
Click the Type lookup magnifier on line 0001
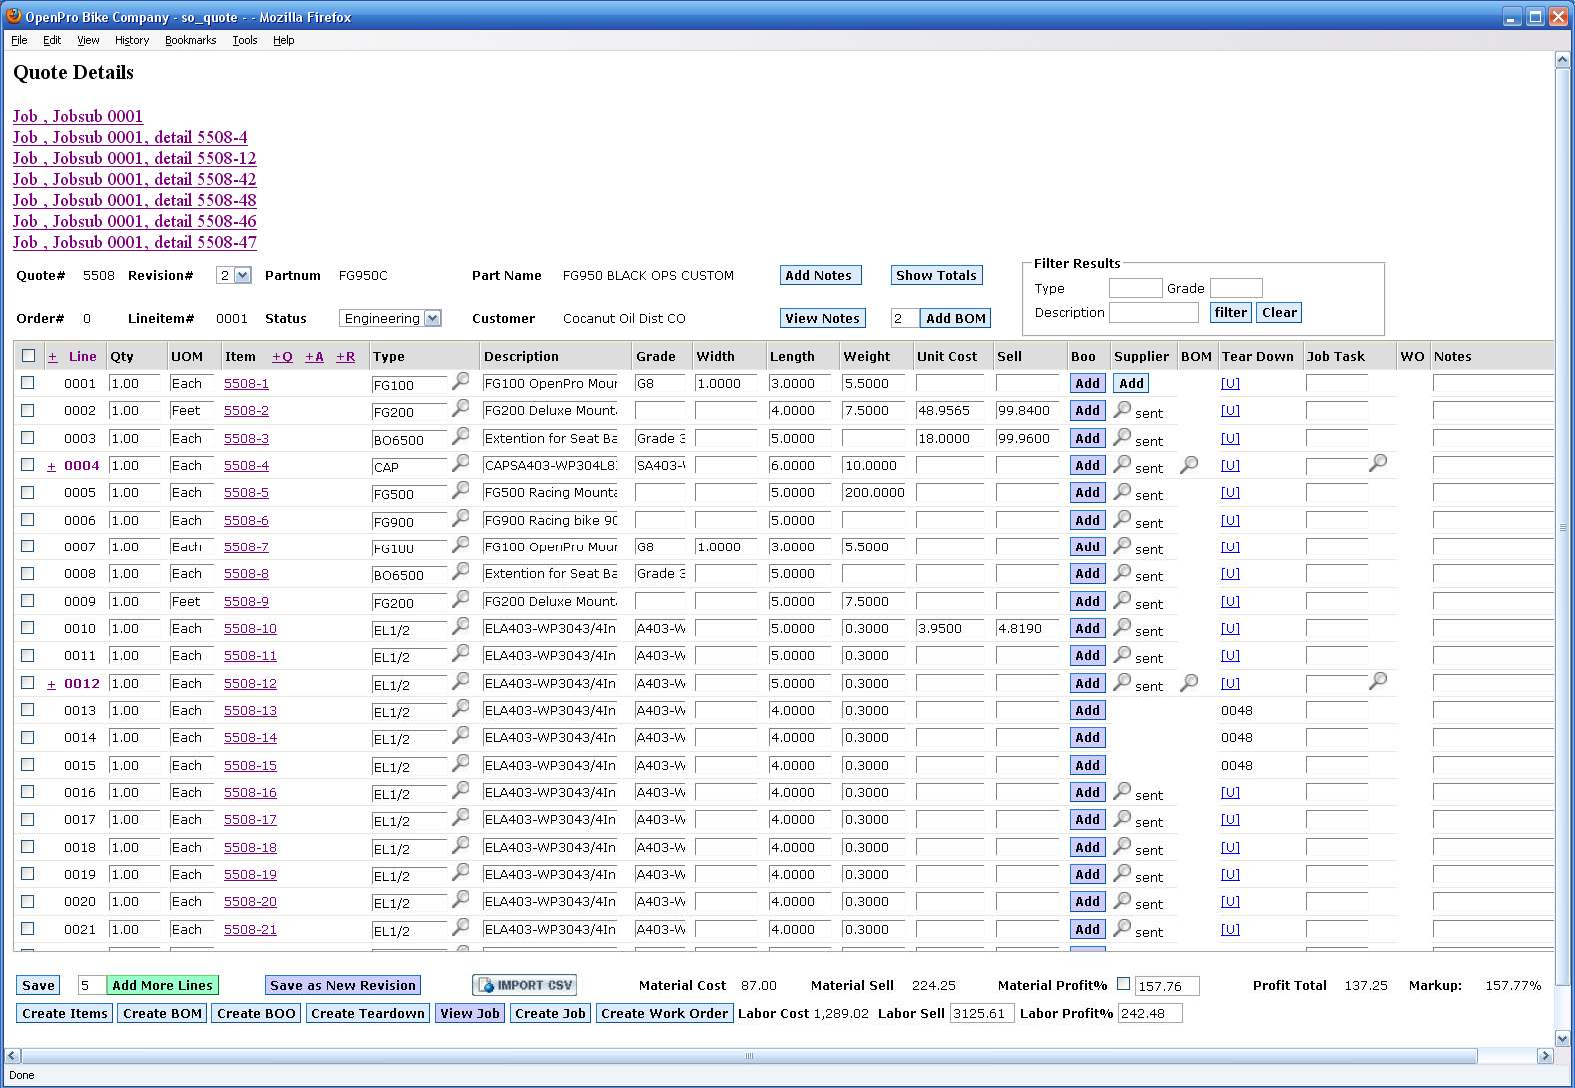(x=461, y=381)
